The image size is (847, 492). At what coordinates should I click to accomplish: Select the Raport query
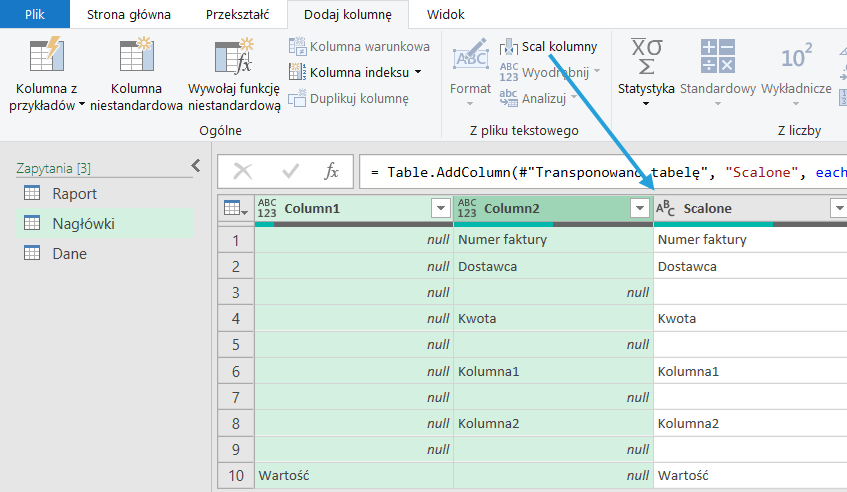coord(75,194)
